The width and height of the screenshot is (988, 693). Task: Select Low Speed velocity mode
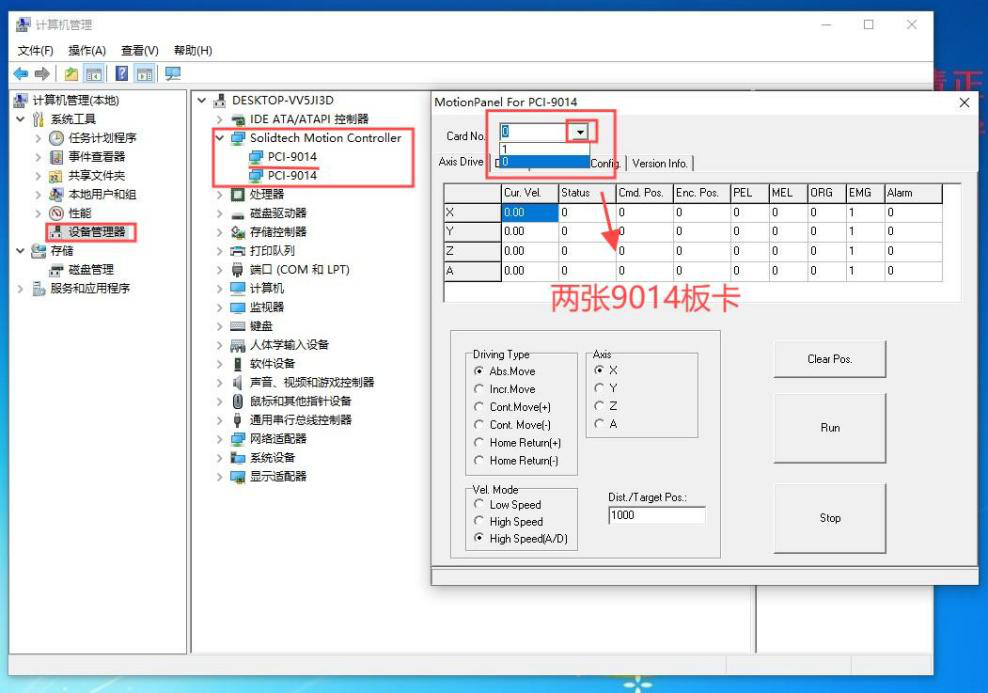(479, 505)
